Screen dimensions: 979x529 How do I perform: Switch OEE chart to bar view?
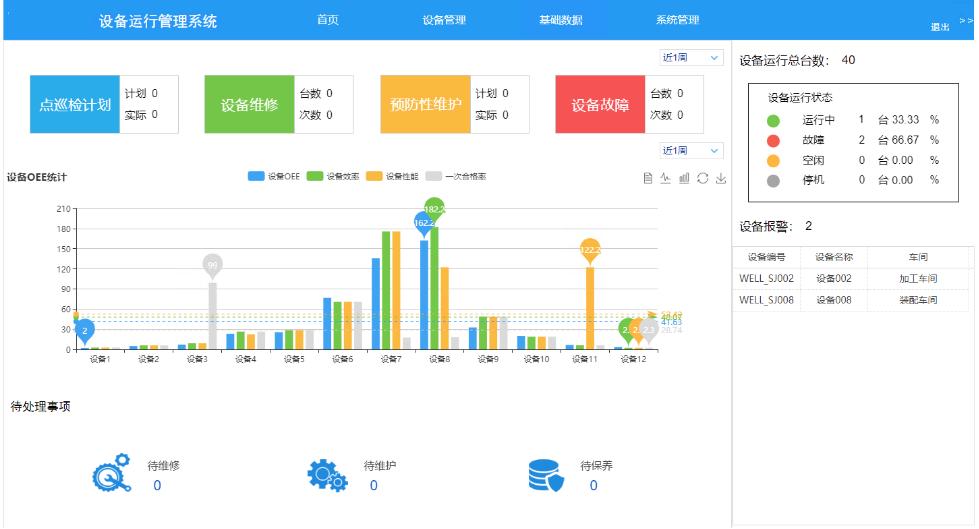click(x=685, y=178)
